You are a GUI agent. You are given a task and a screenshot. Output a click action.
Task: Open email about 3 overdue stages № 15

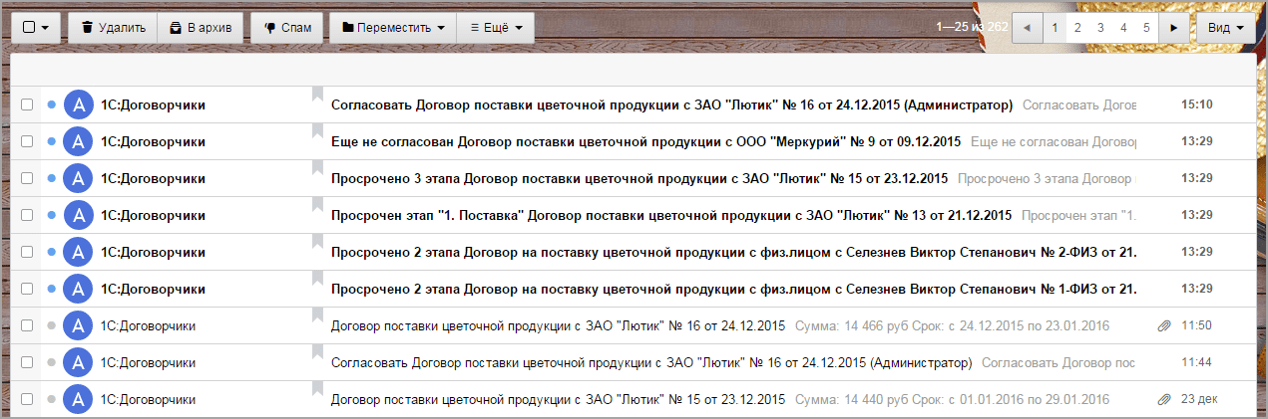pos(639,178)
